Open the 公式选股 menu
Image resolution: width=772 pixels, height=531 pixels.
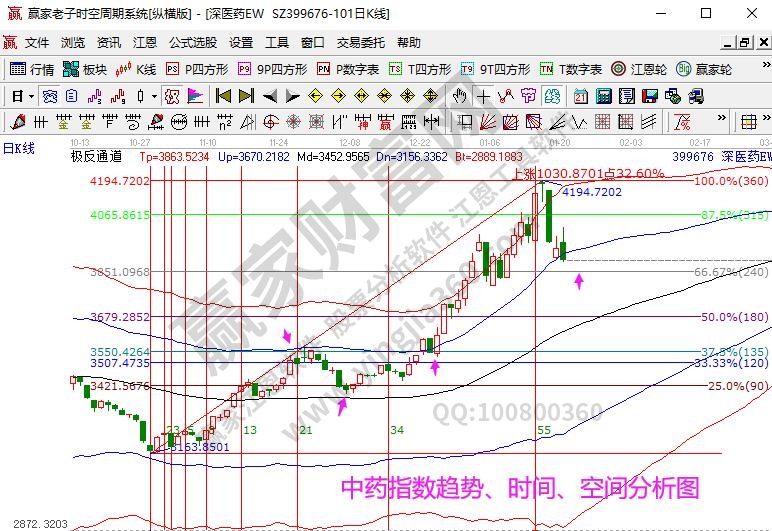[x=193, y=43]
